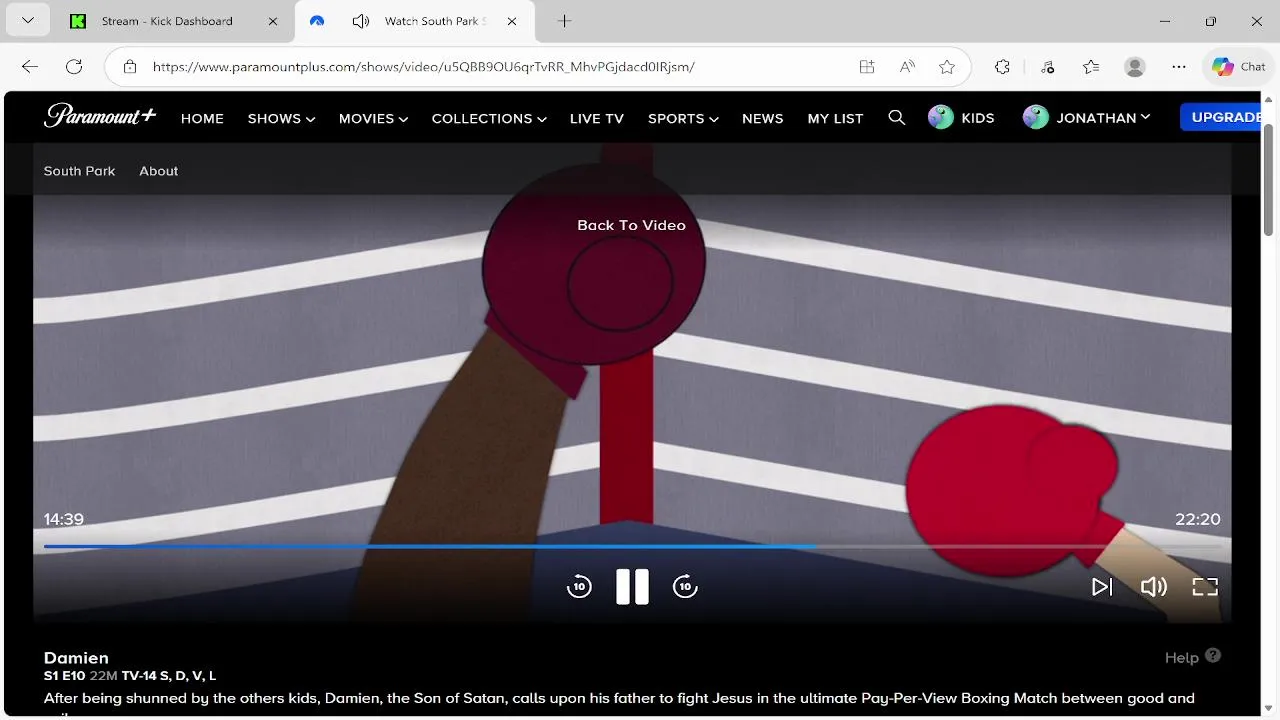Click total duration 22:20
The image size is (1280, 720).
pyautogui.click(x=1198, y=519)
